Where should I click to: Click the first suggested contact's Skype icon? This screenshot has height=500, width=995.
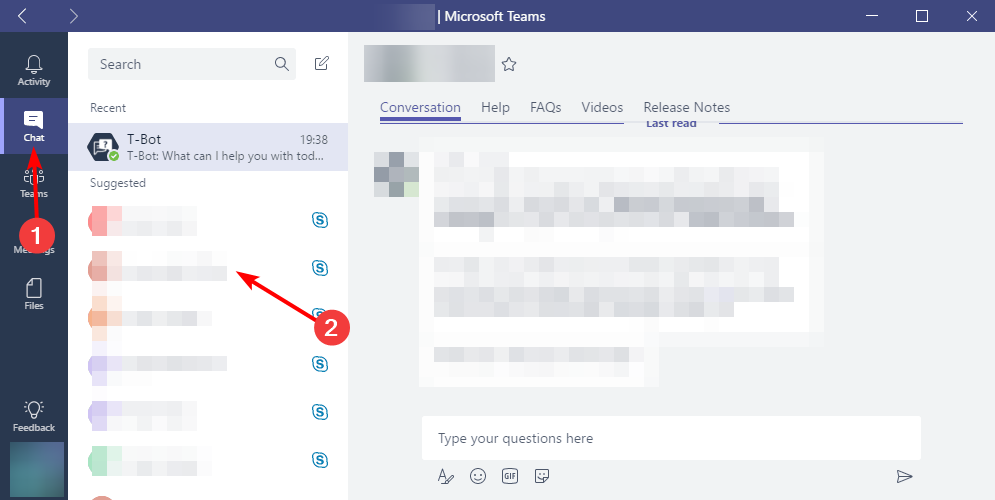(x=320, y=220)
